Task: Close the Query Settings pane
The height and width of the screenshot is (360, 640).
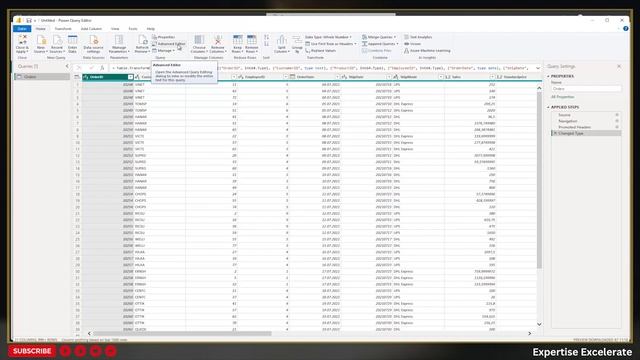Action: coord(619,66)
